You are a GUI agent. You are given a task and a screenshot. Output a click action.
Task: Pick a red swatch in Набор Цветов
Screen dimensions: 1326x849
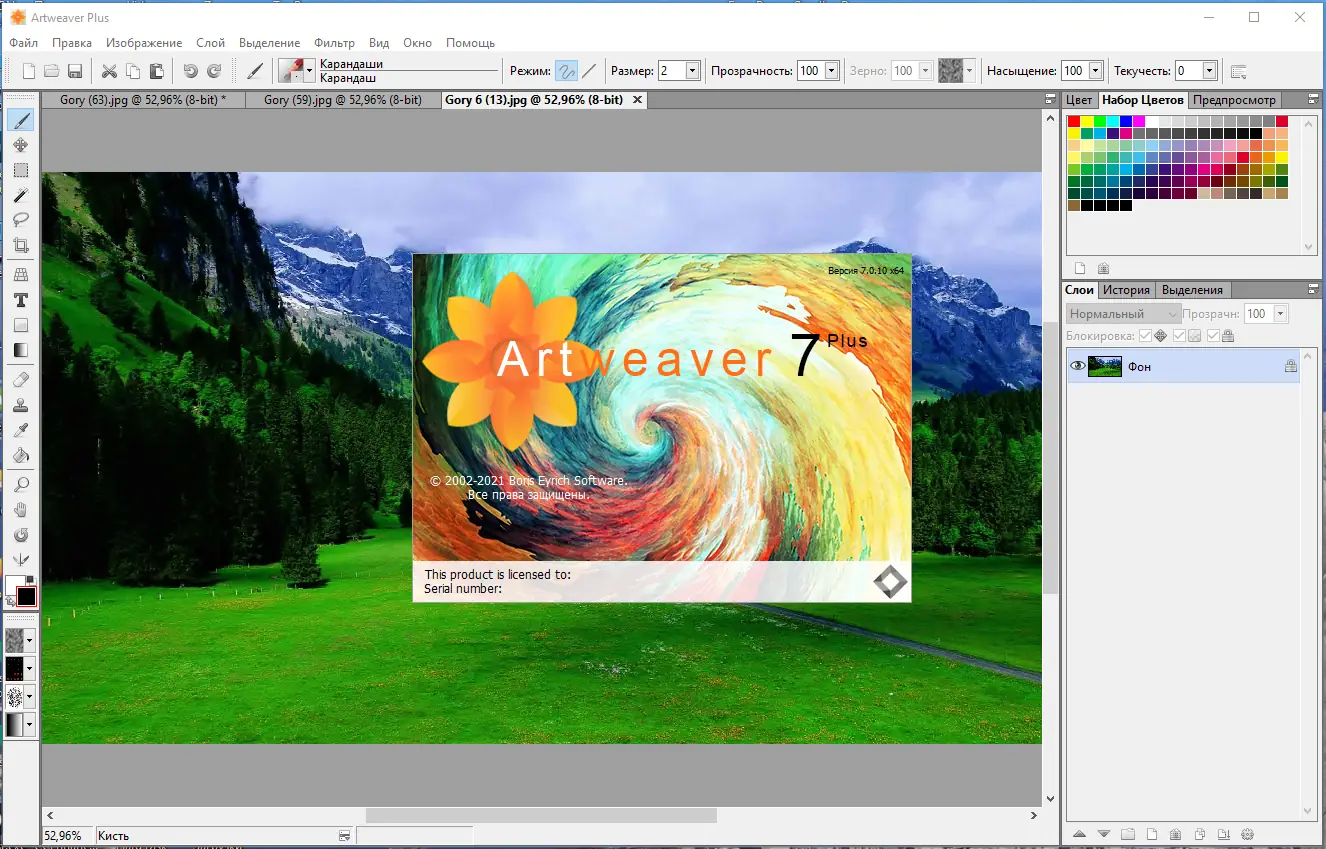[x=1074, y=119]
